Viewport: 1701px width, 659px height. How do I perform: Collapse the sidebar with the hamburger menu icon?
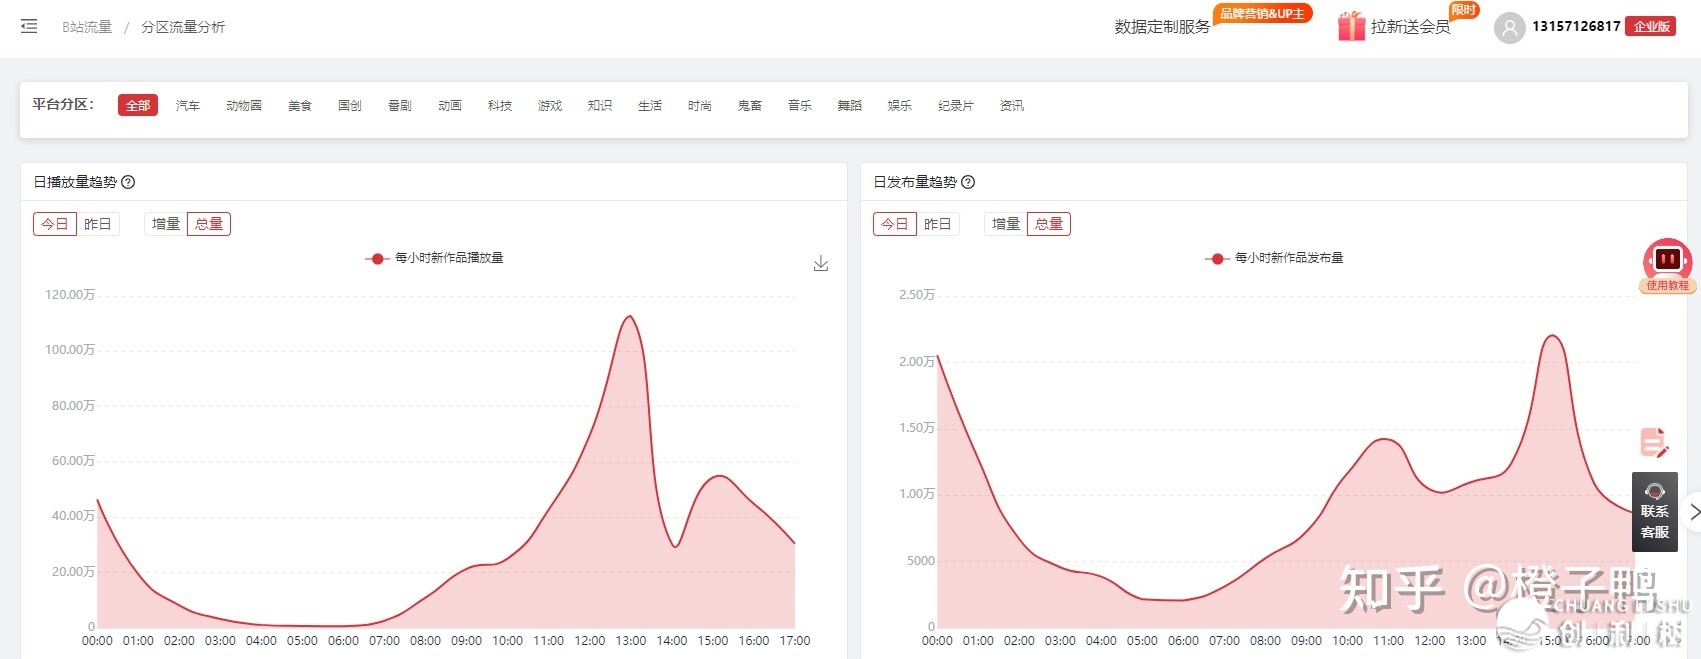click(29, 27)
